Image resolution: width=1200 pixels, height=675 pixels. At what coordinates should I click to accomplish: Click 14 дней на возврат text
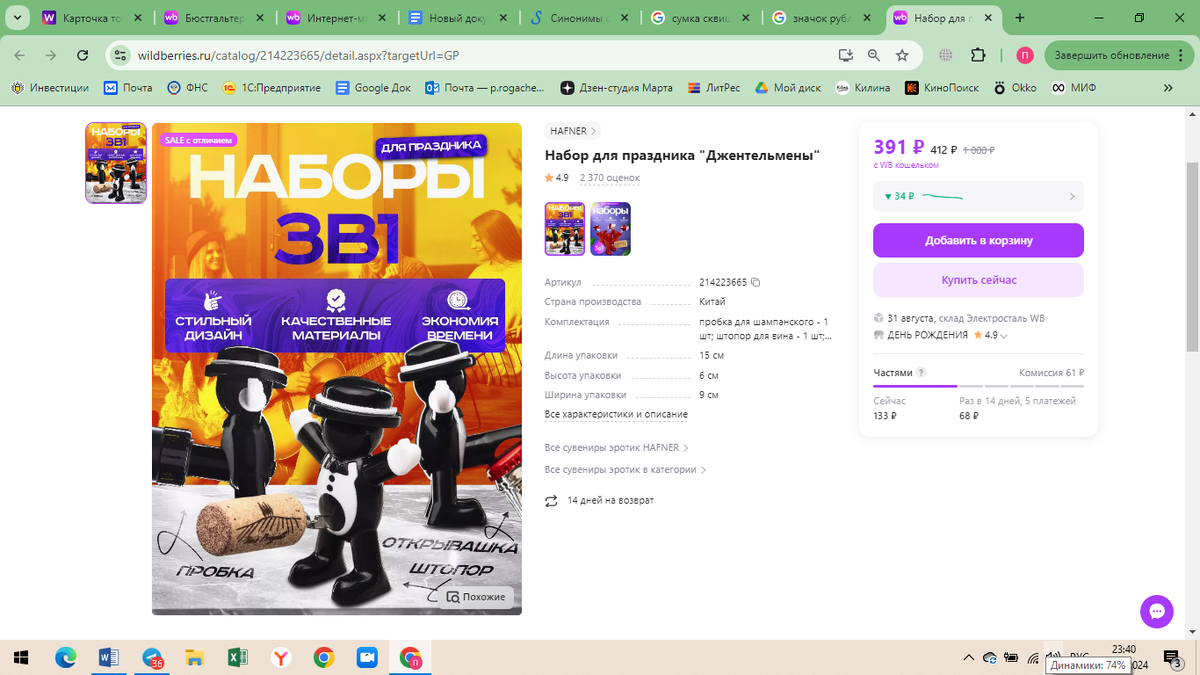point(610,500)
